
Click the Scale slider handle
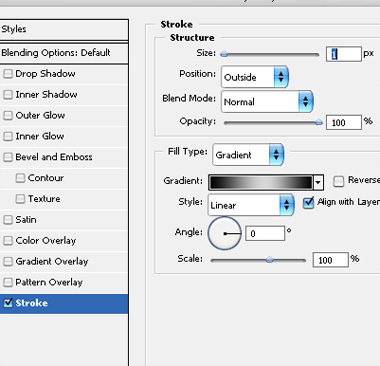point(269,260)
